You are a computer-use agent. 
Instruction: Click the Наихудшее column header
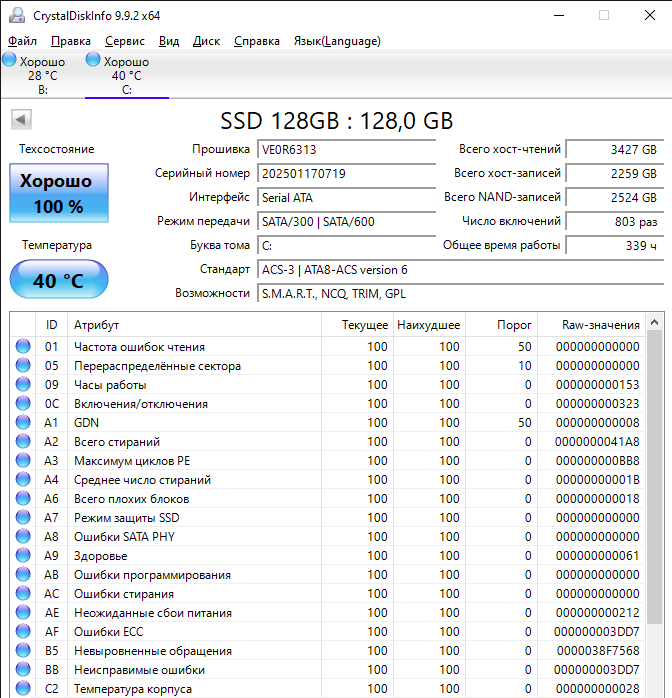click(429, 325)
